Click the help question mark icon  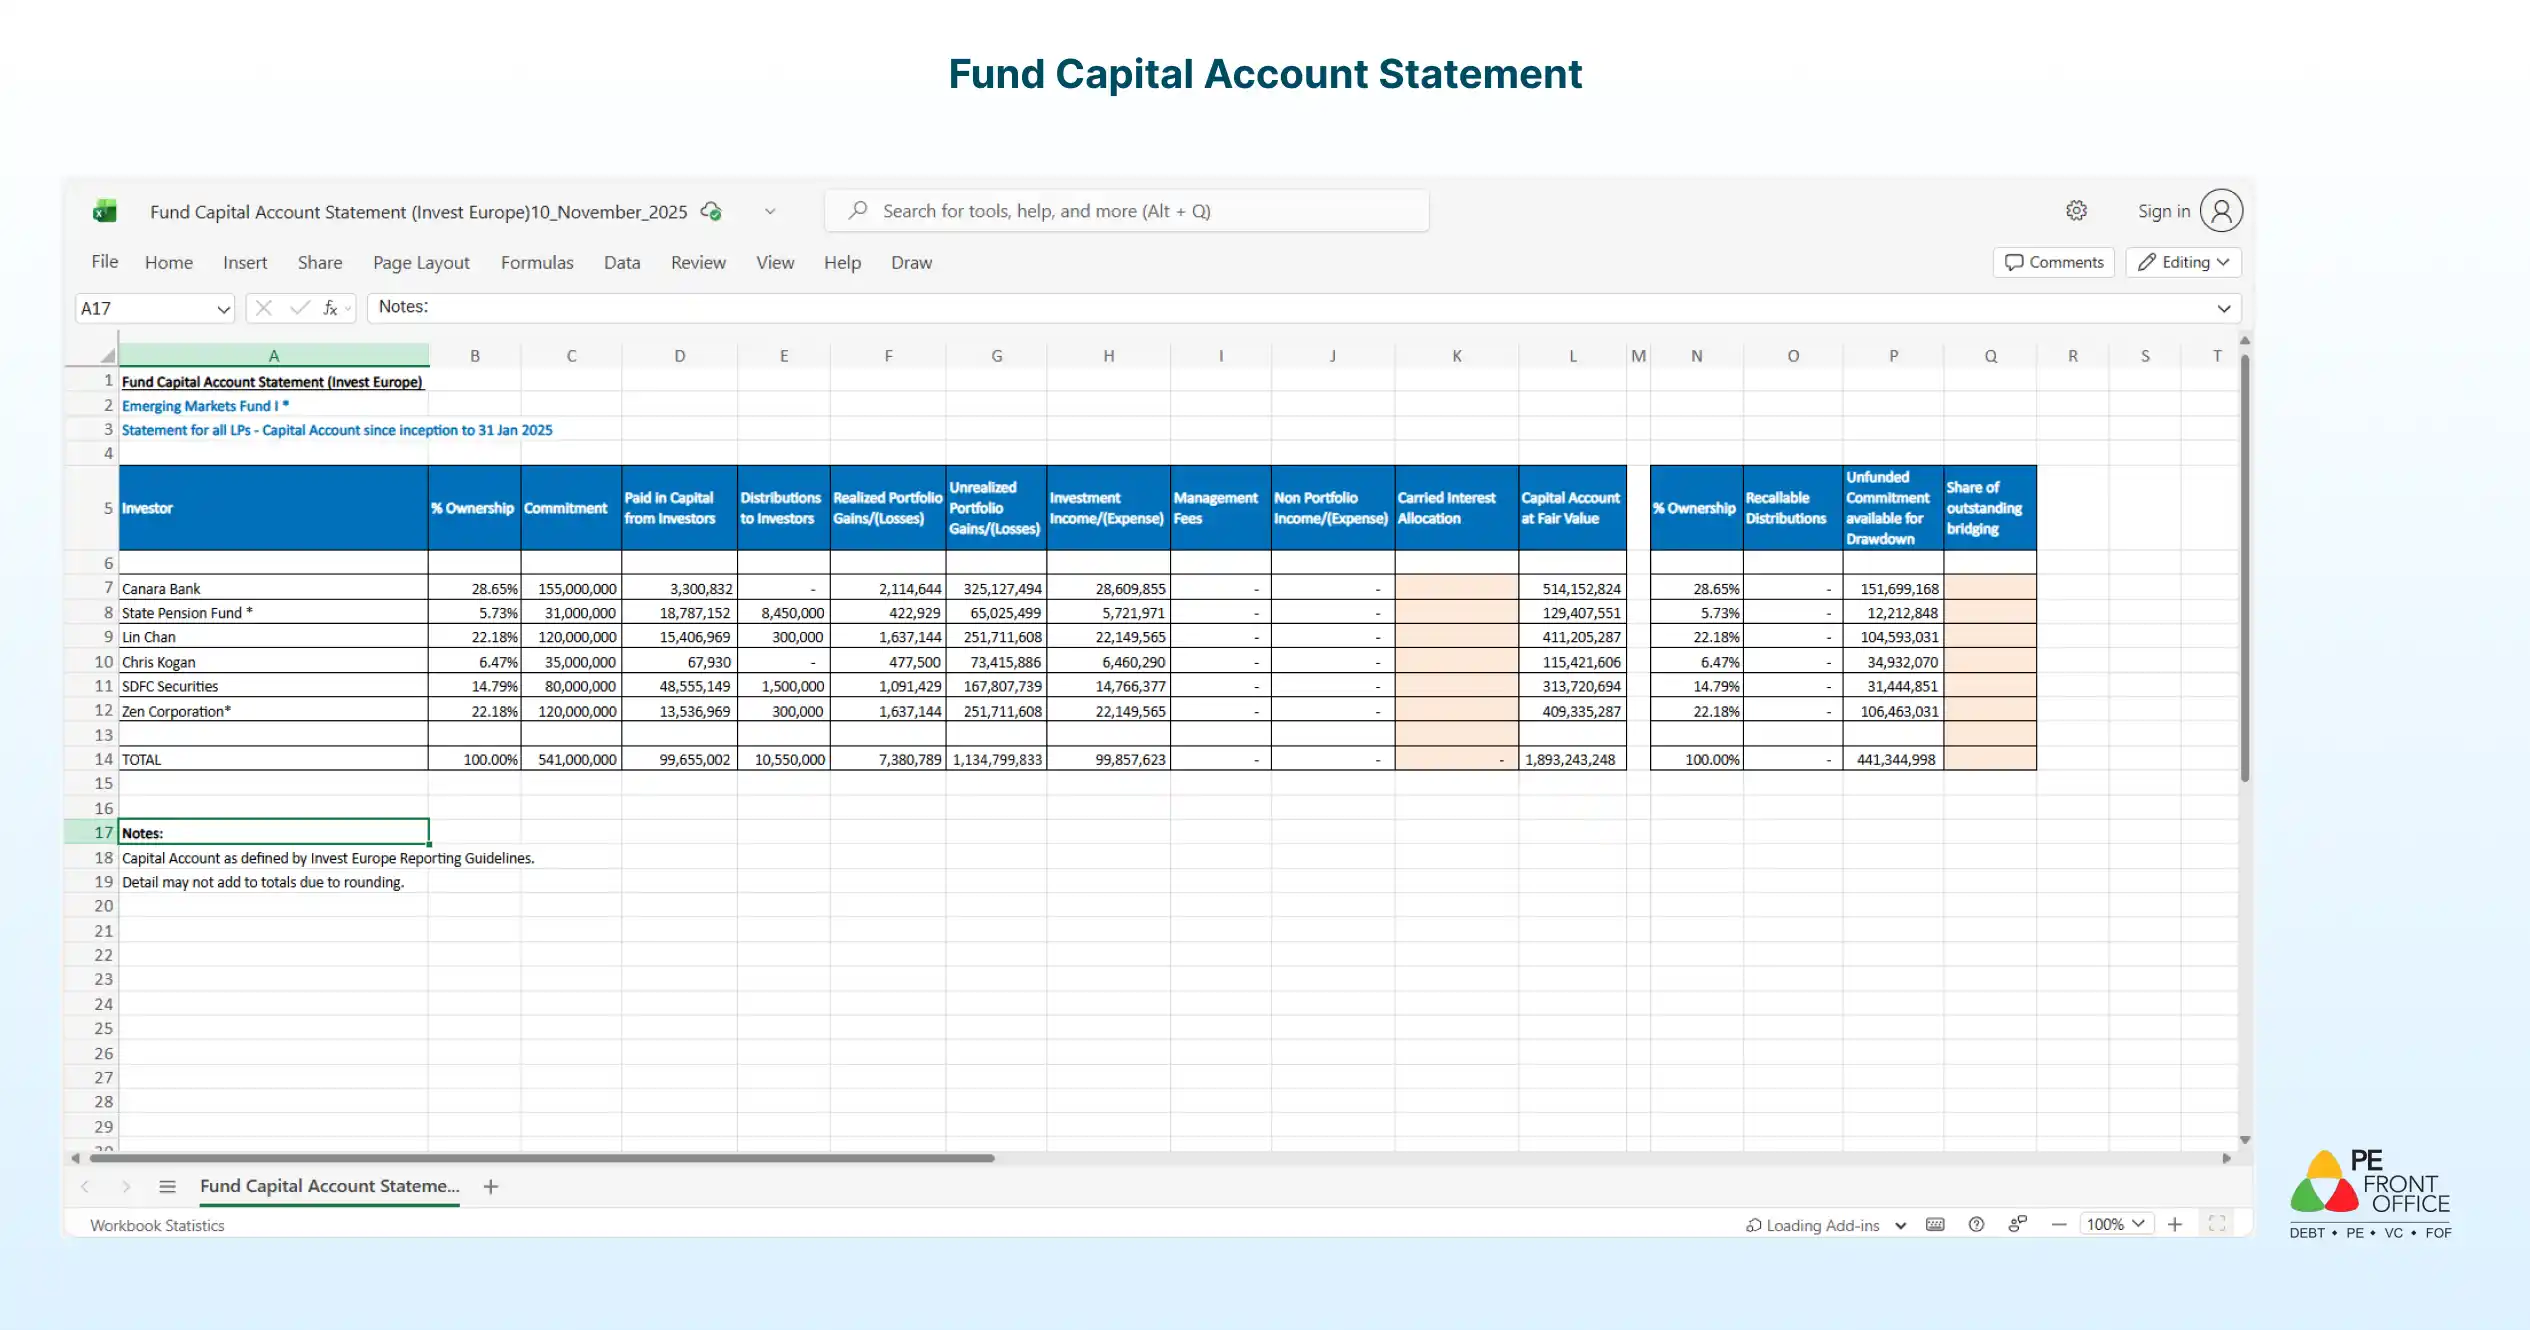[1976, 1224]
